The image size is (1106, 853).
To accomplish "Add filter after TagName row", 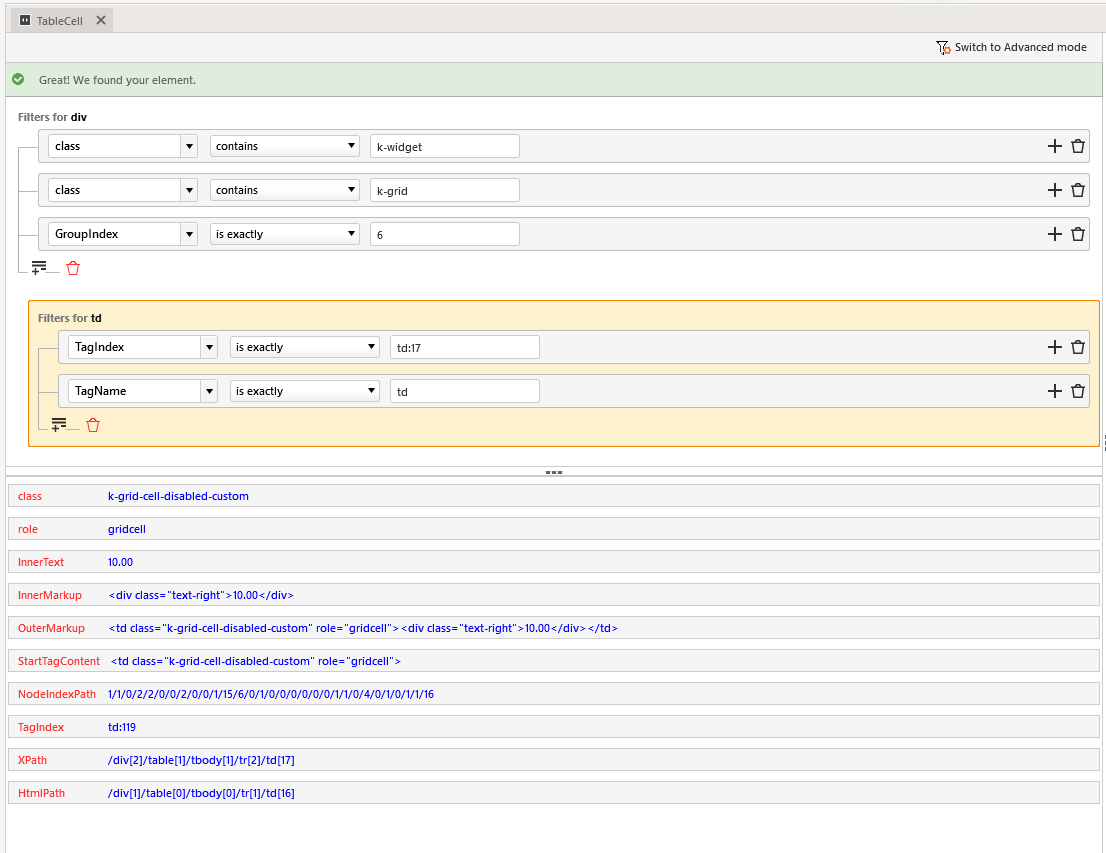I will [x=1054, y=391].
